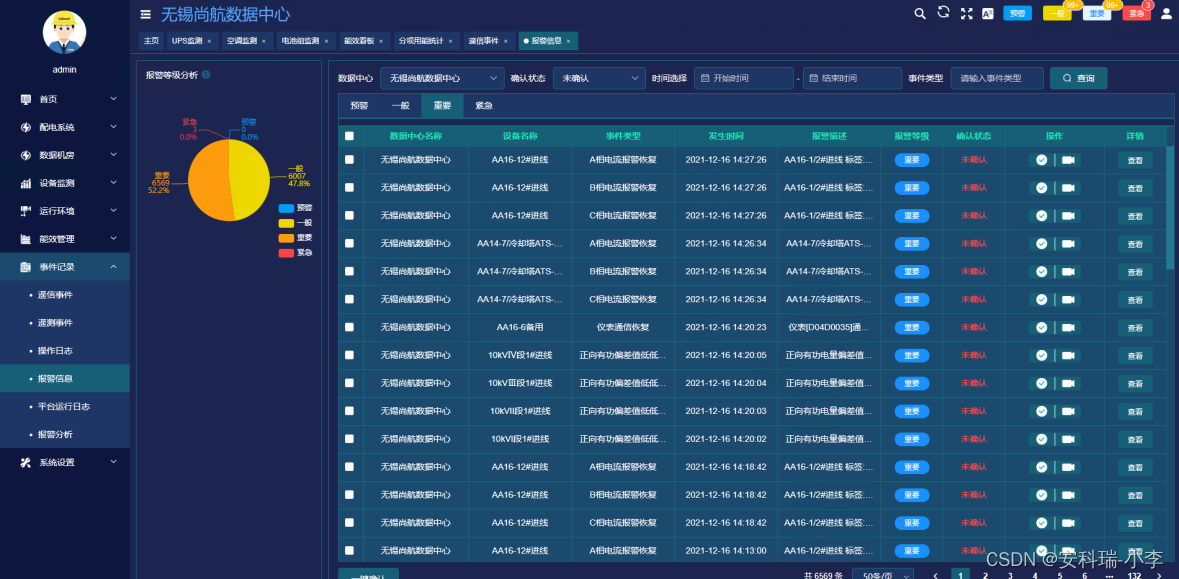Screen dimensions: 1179x579
Task: Click the refresh icon in top bar
Action: (x=943, y=13)
